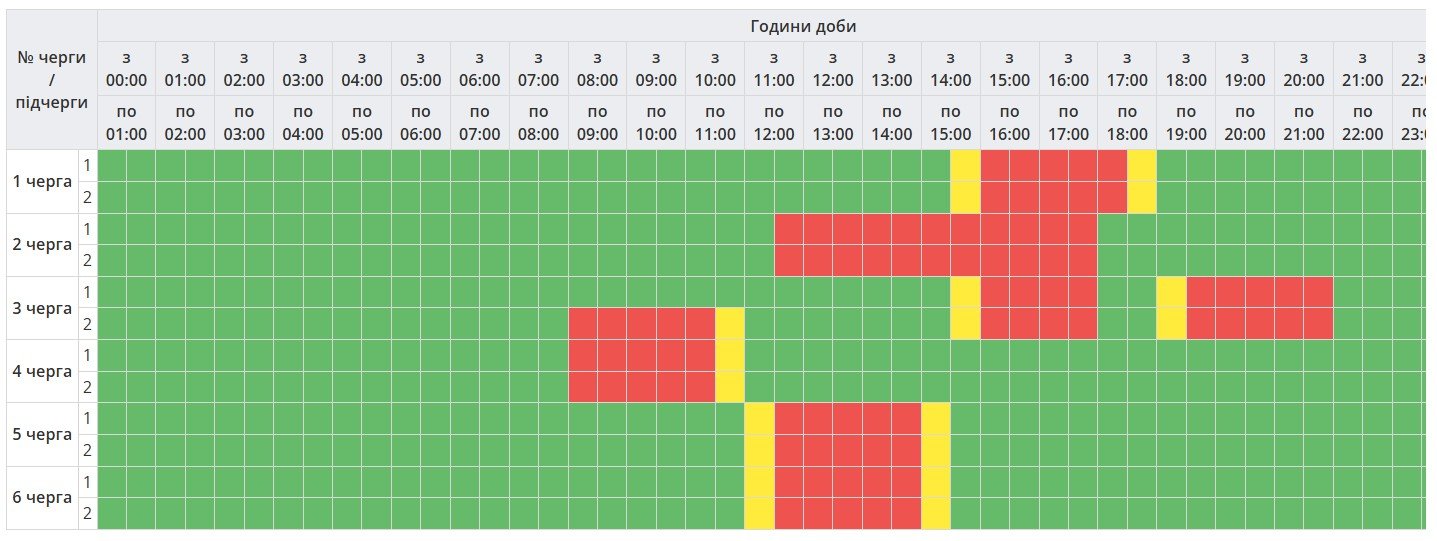The image size is (1437, 541).
Task: Select the '6 черга' row label
Action: 42,498
